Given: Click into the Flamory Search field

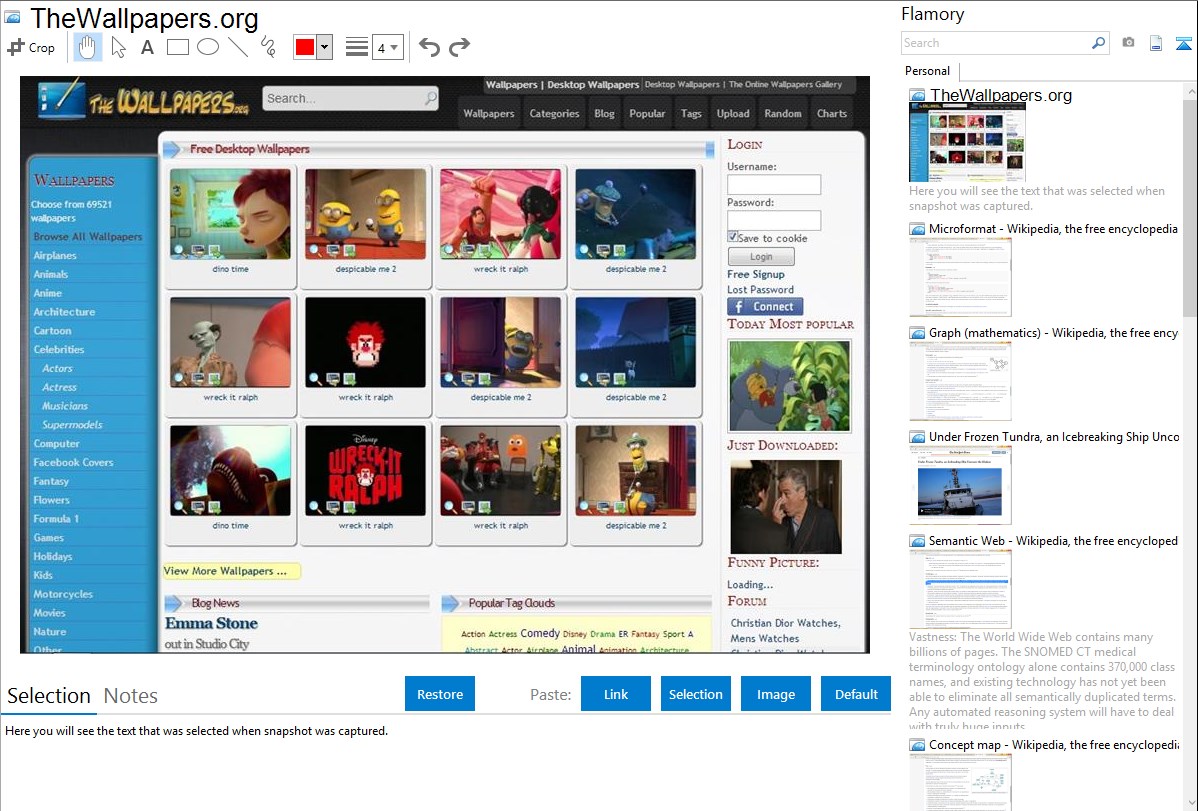Looking at the screenshot, I should pyautogui.click(x=996, y=43).
